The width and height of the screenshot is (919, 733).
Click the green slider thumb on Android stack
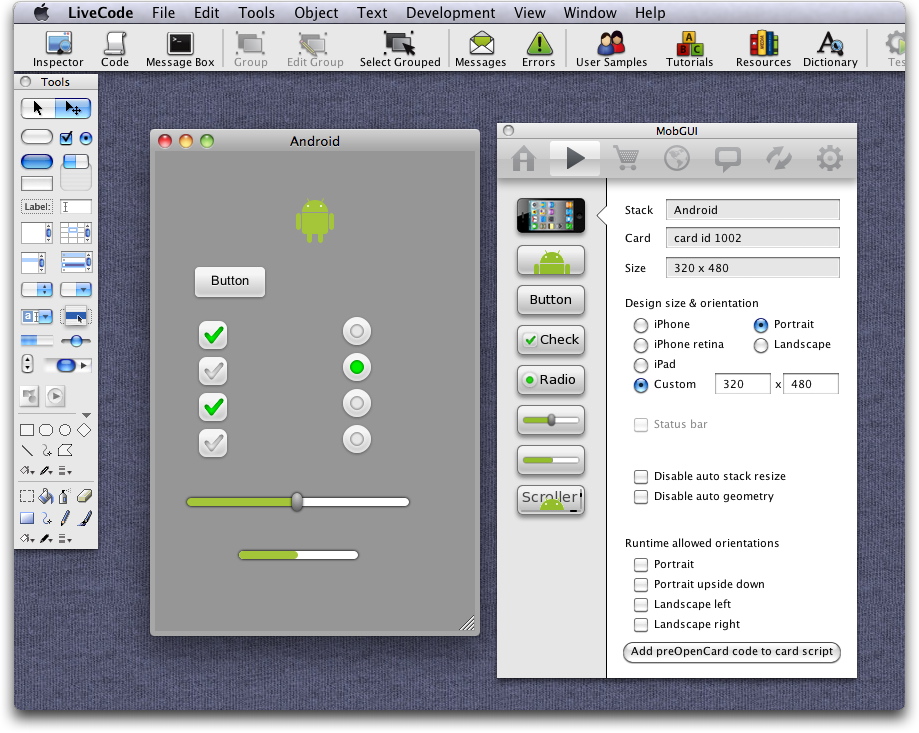coord(297,502)
